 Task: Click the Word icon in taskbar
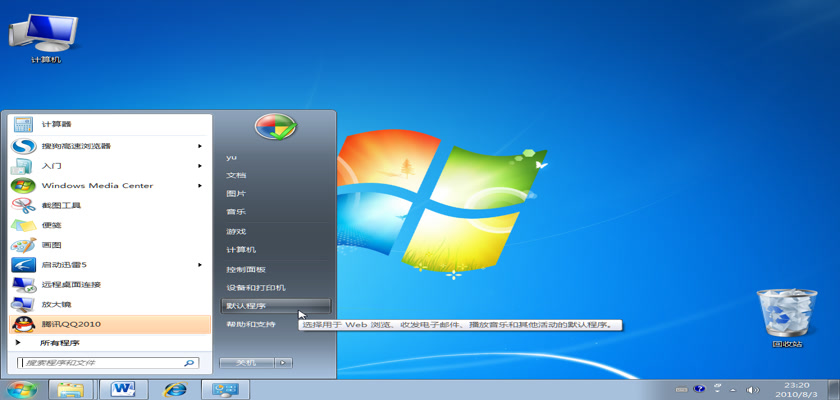click(124, 388)
